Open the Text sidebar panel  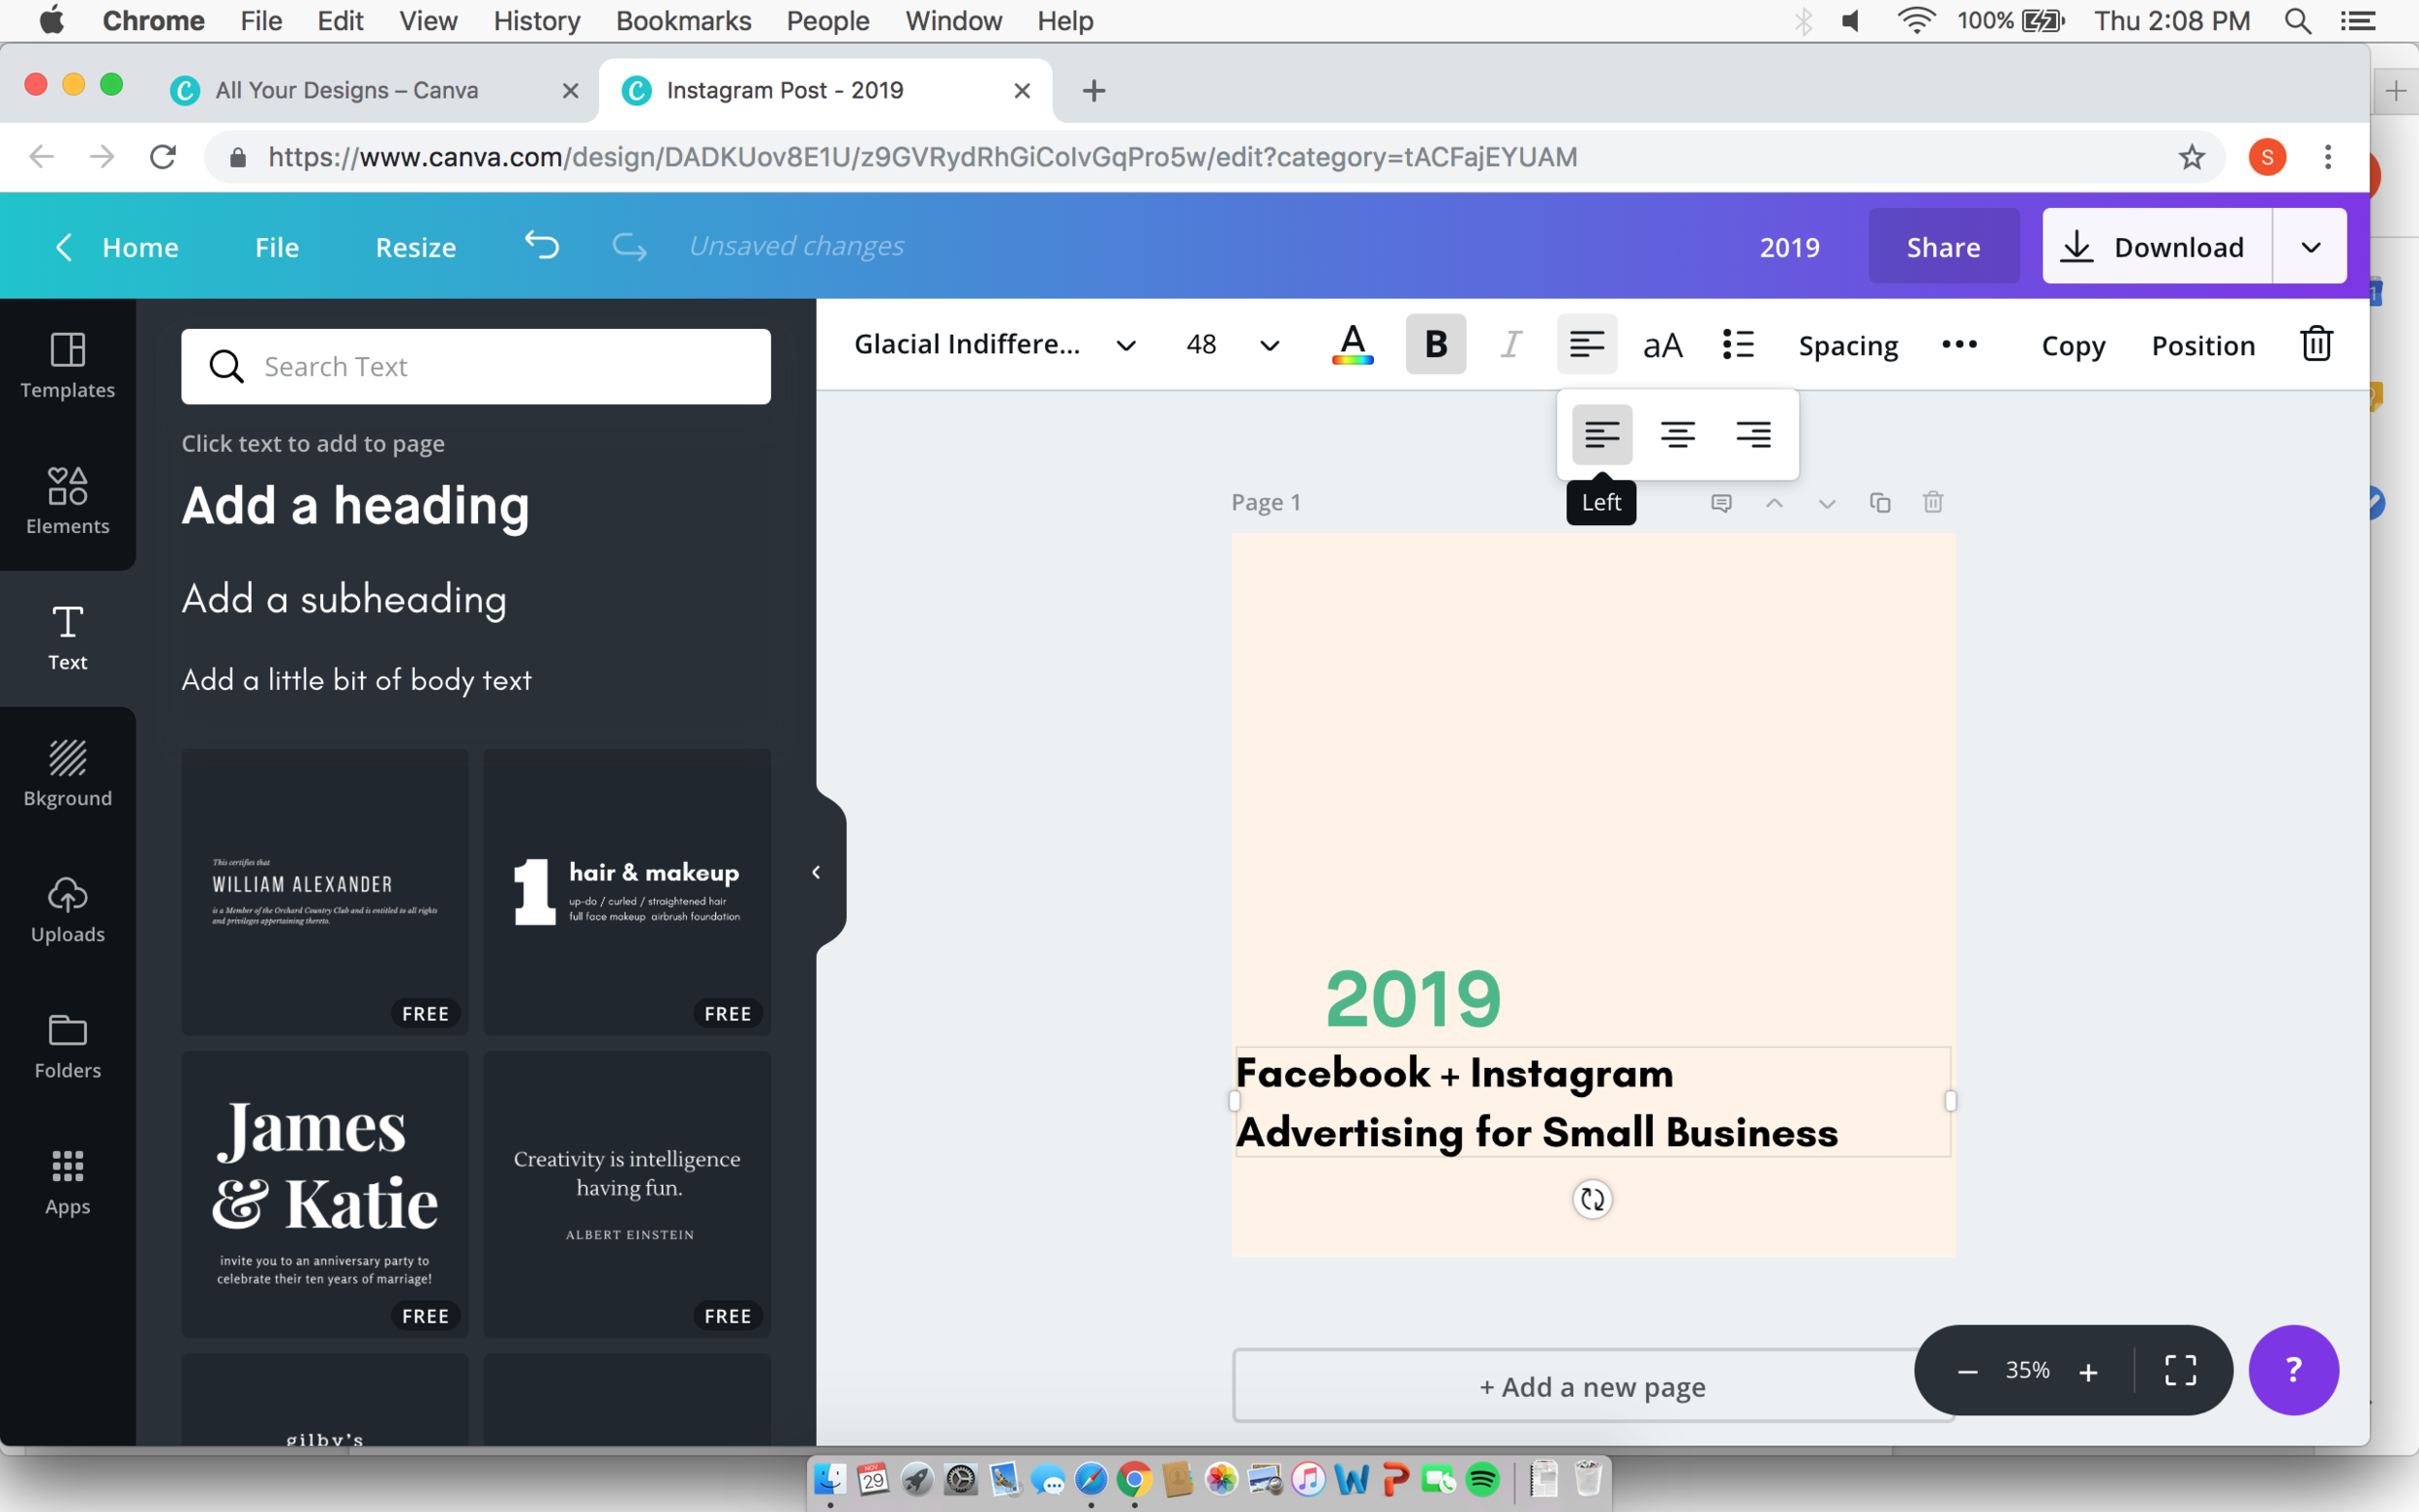click(68, 637)
